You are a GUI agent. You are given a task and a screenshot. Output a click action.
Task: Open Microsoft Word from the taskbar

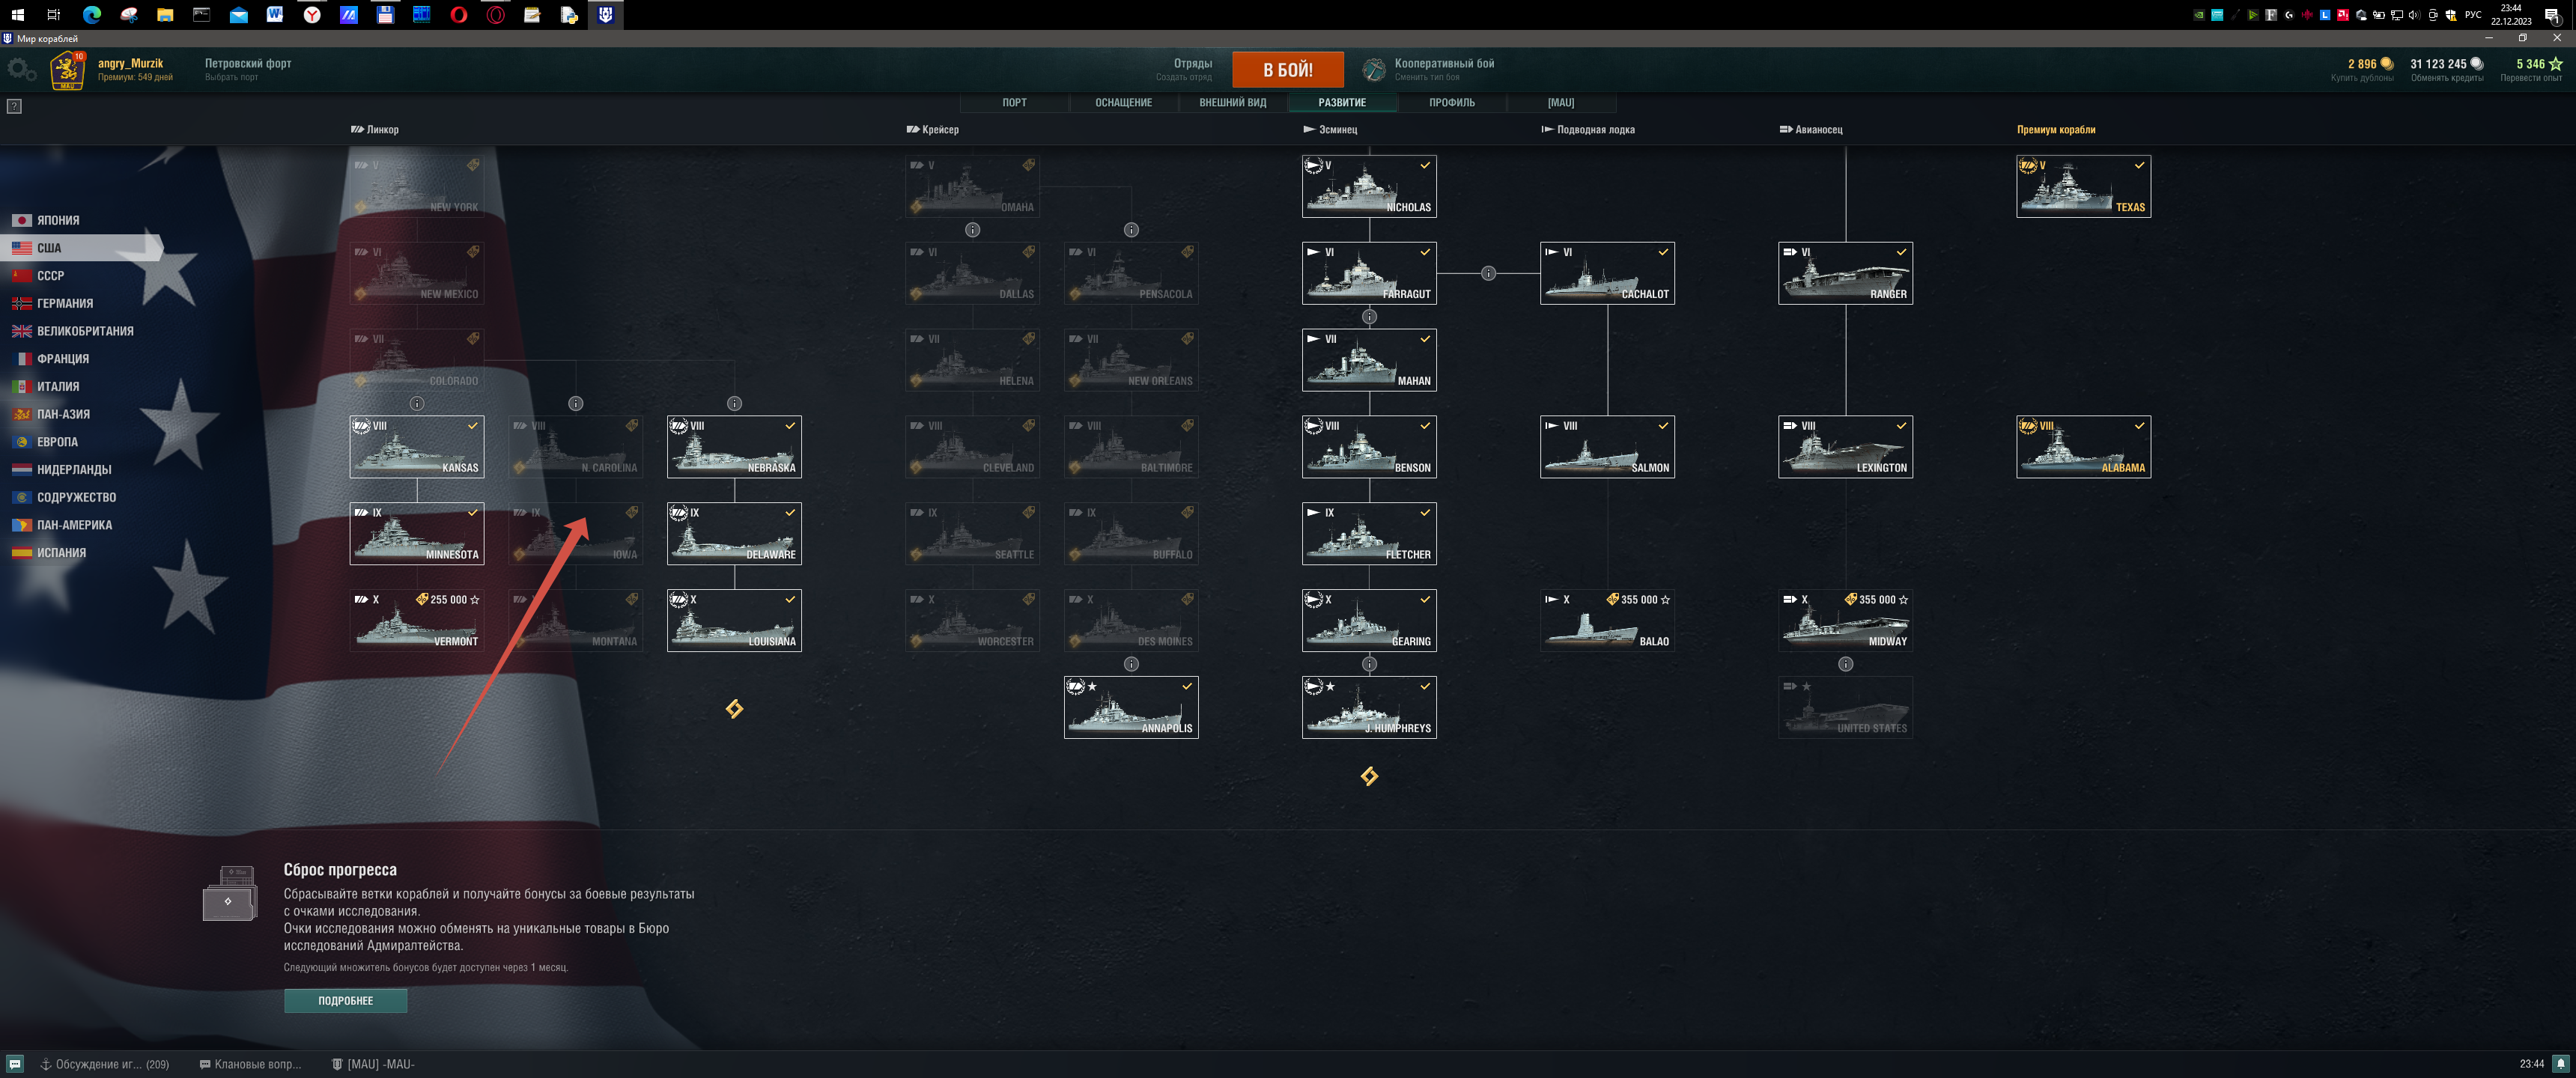coord(275,14)
